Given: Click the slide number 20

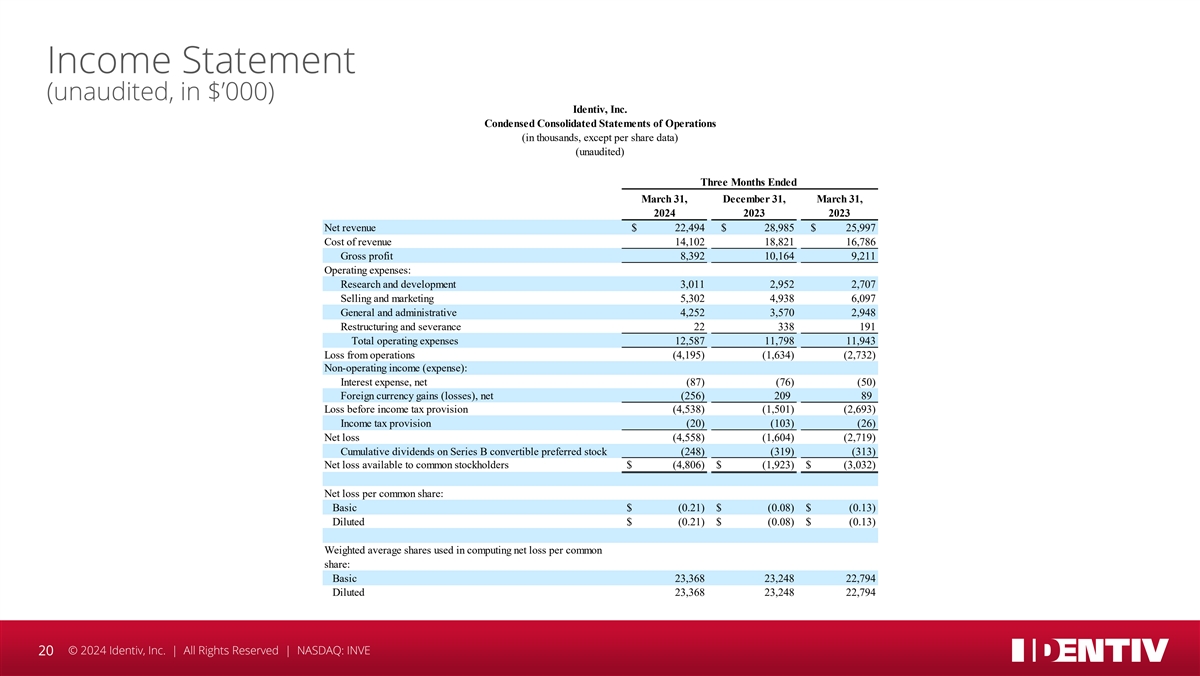Looking at the screenshot, I should tap(45, 651).
